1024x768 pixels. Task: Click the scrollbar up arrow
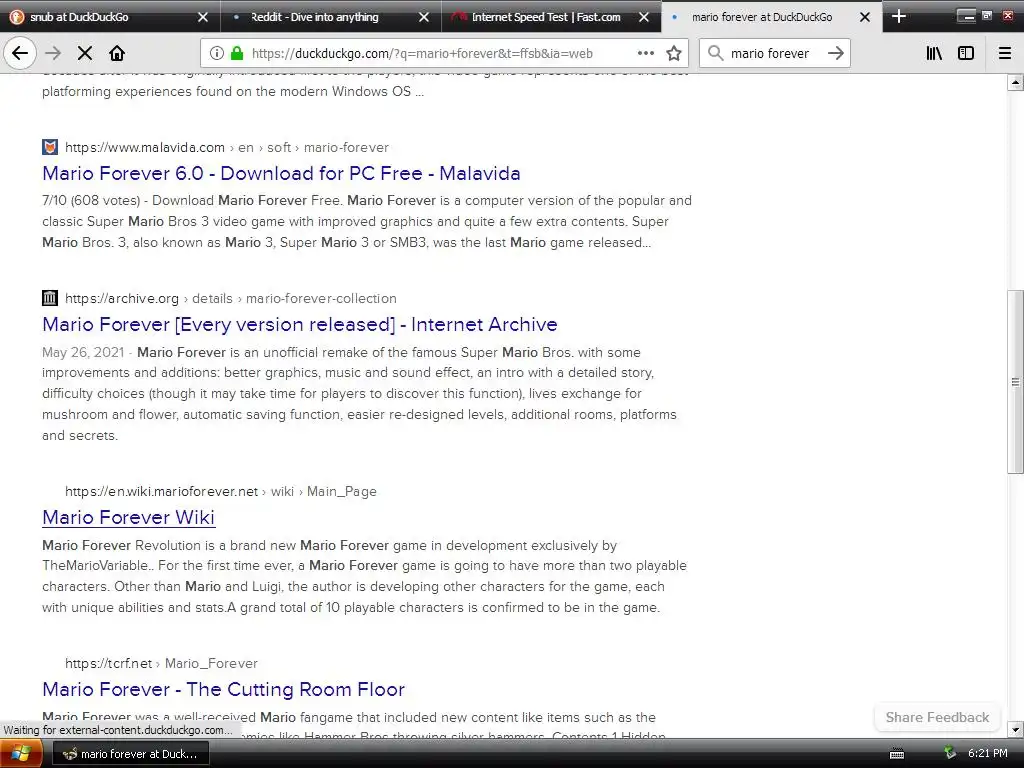[1015, 82]
